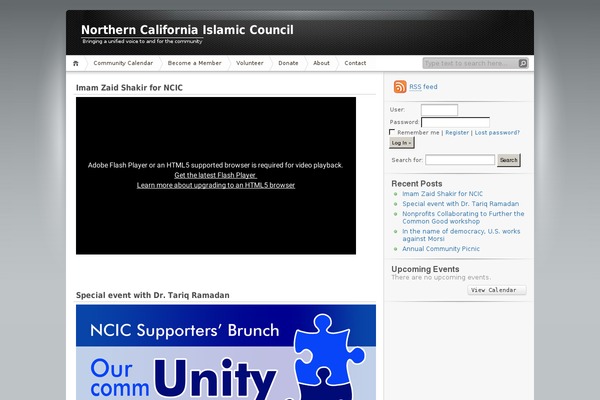Image resolution: width=600 pixels, height=400 pixels.
Task: Follow the Lost password? link
Action: (497, 132)
